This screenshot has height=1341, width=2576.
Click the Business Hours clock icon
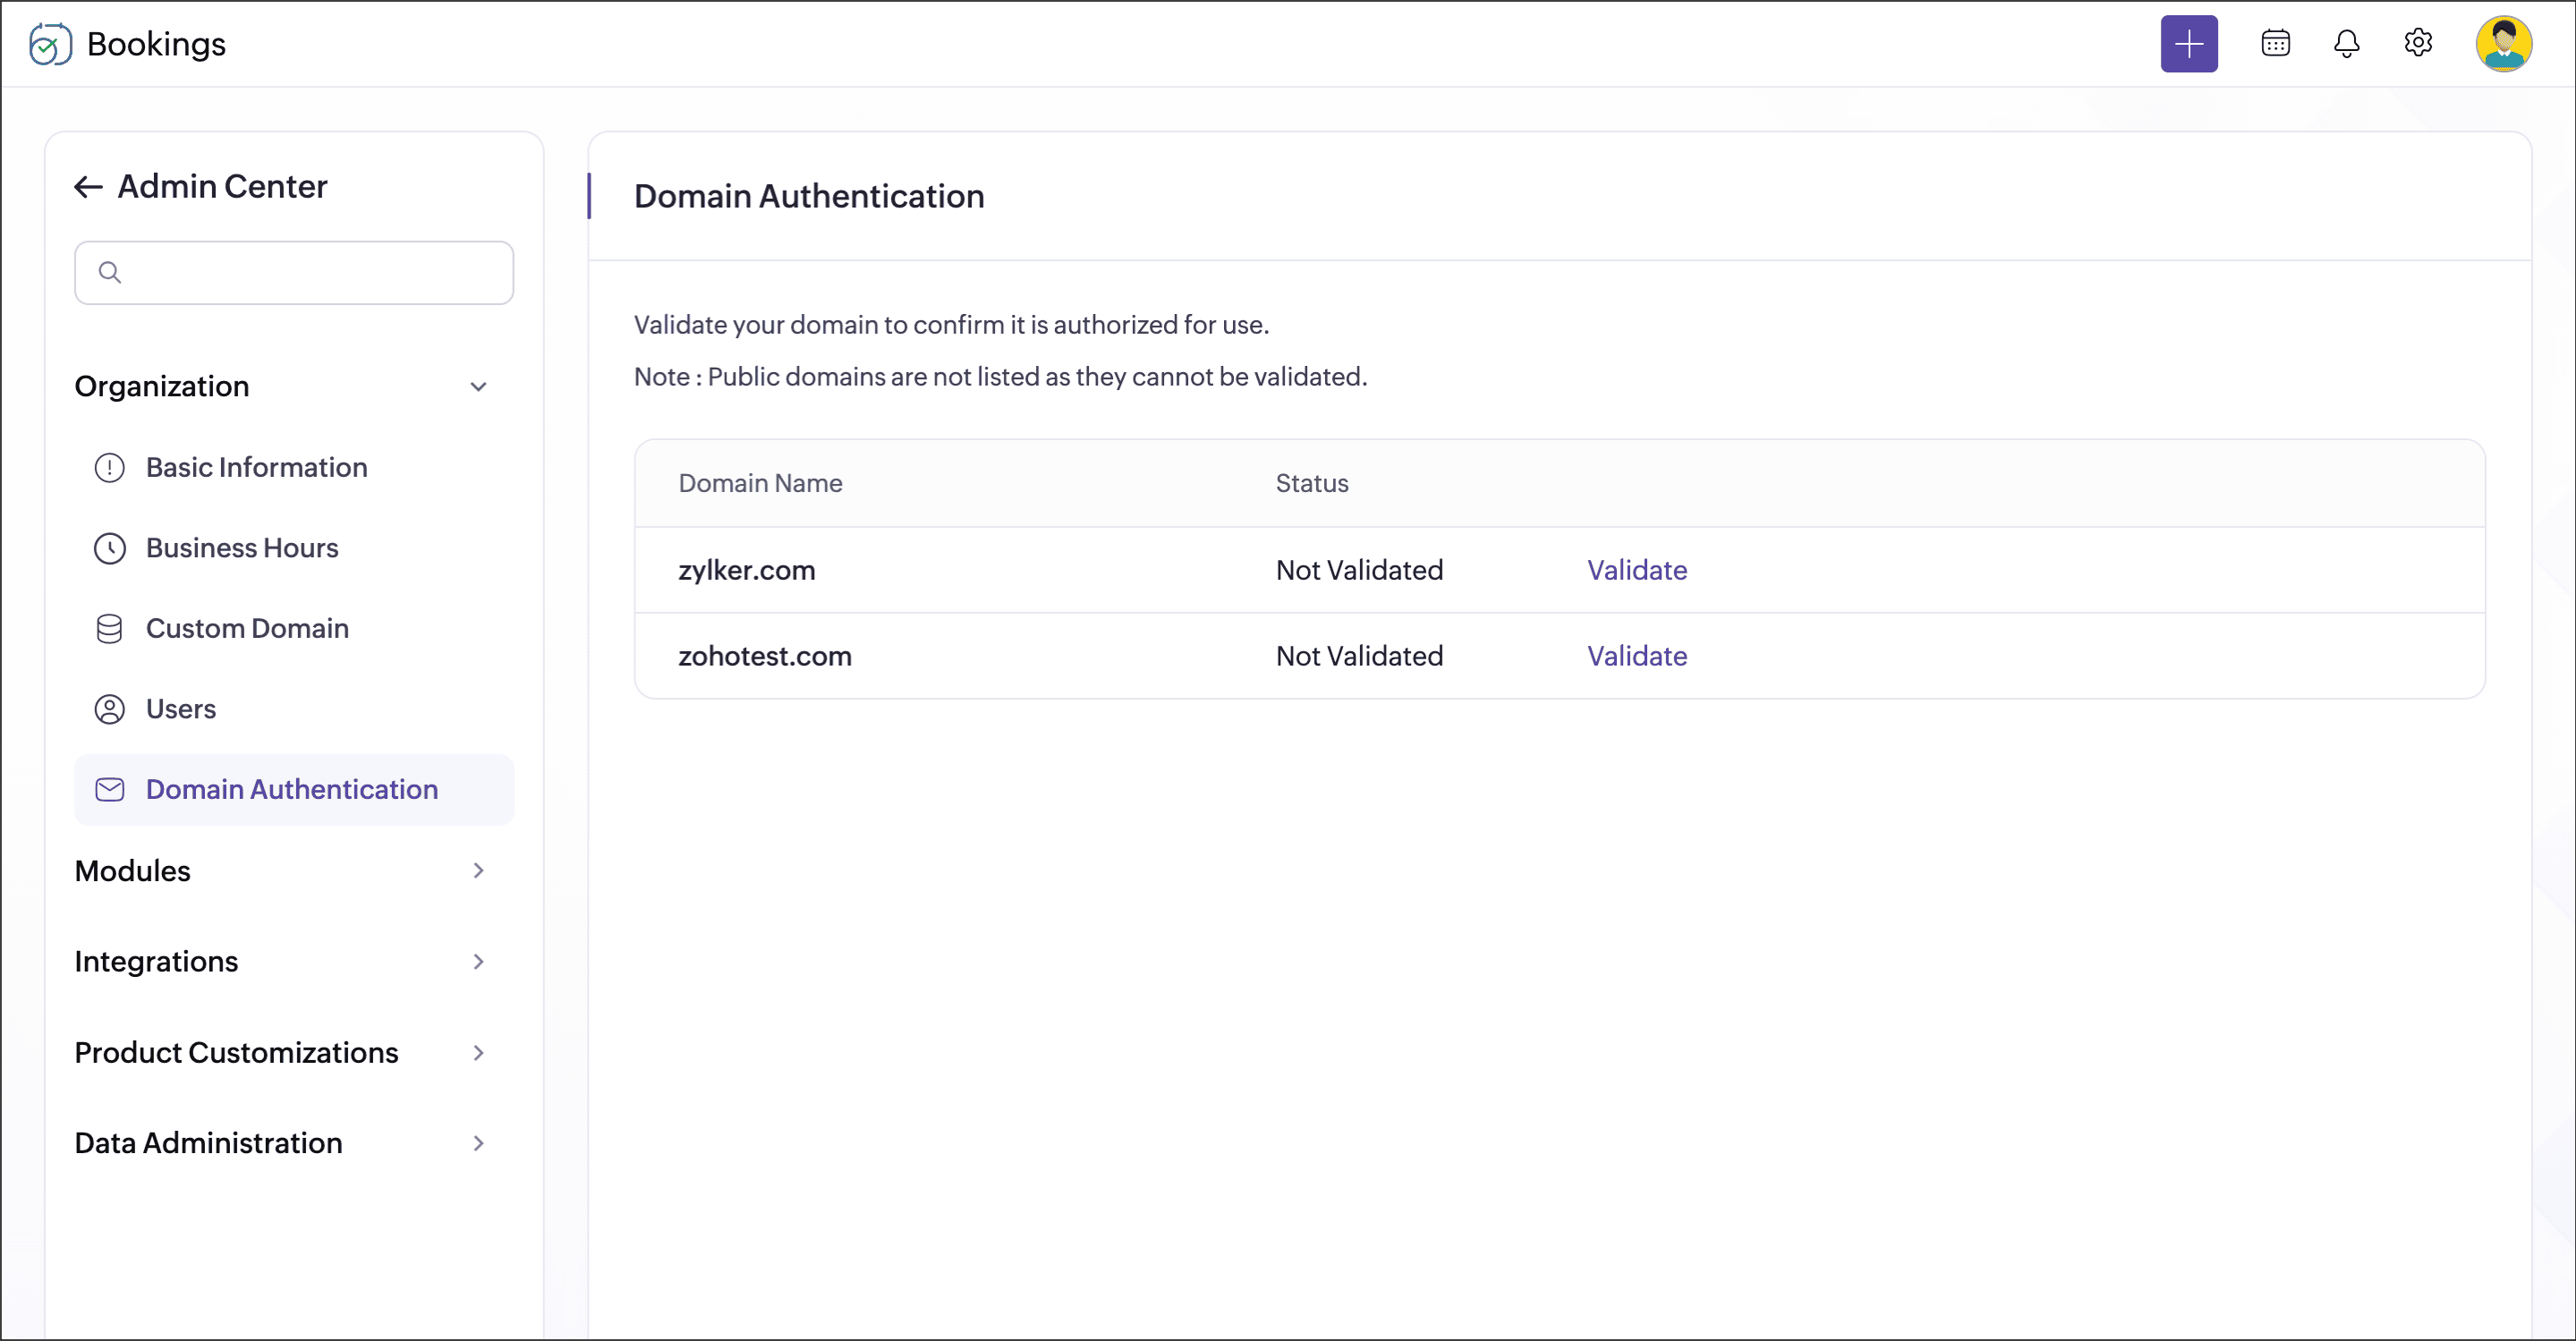[109, 548]
